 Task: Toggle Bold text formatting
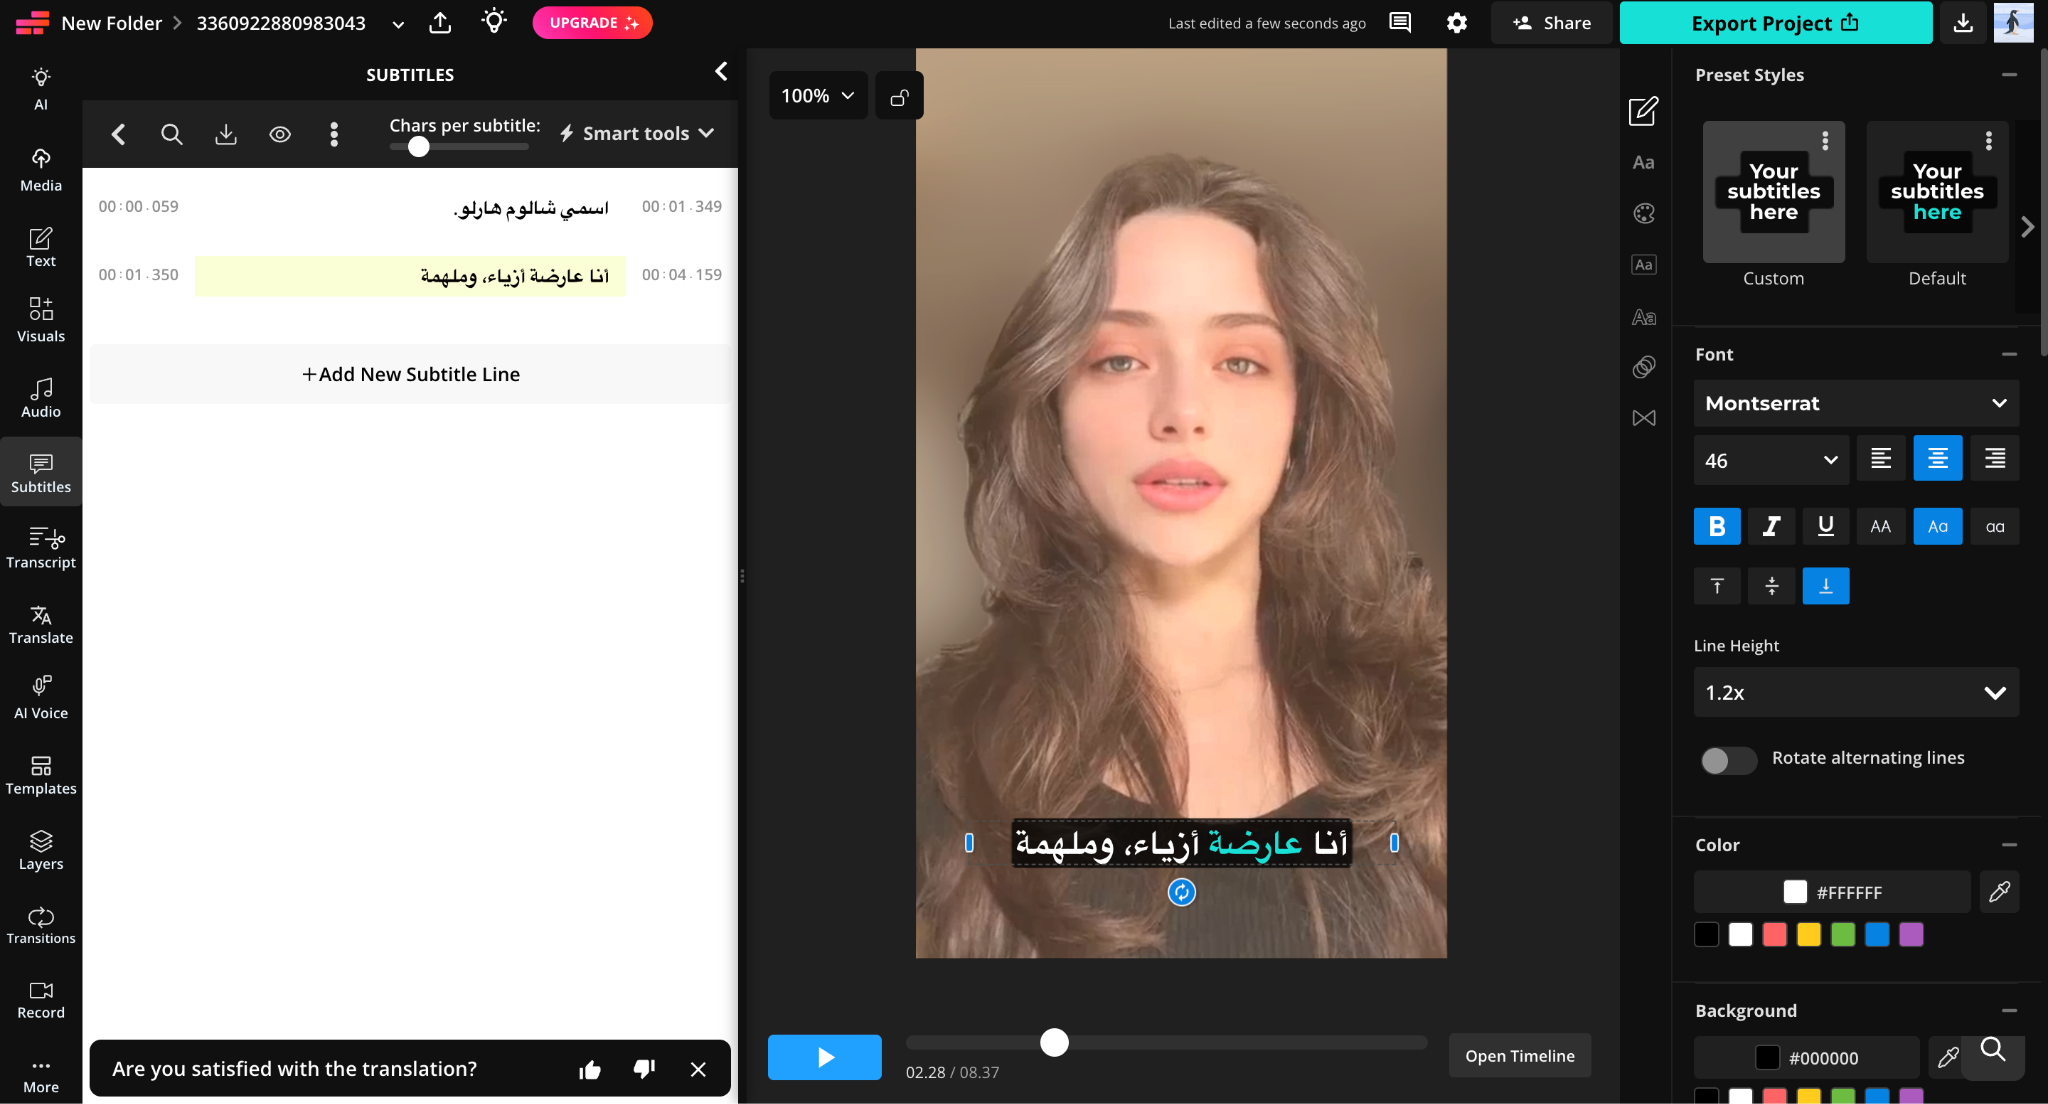point(1717,526)
